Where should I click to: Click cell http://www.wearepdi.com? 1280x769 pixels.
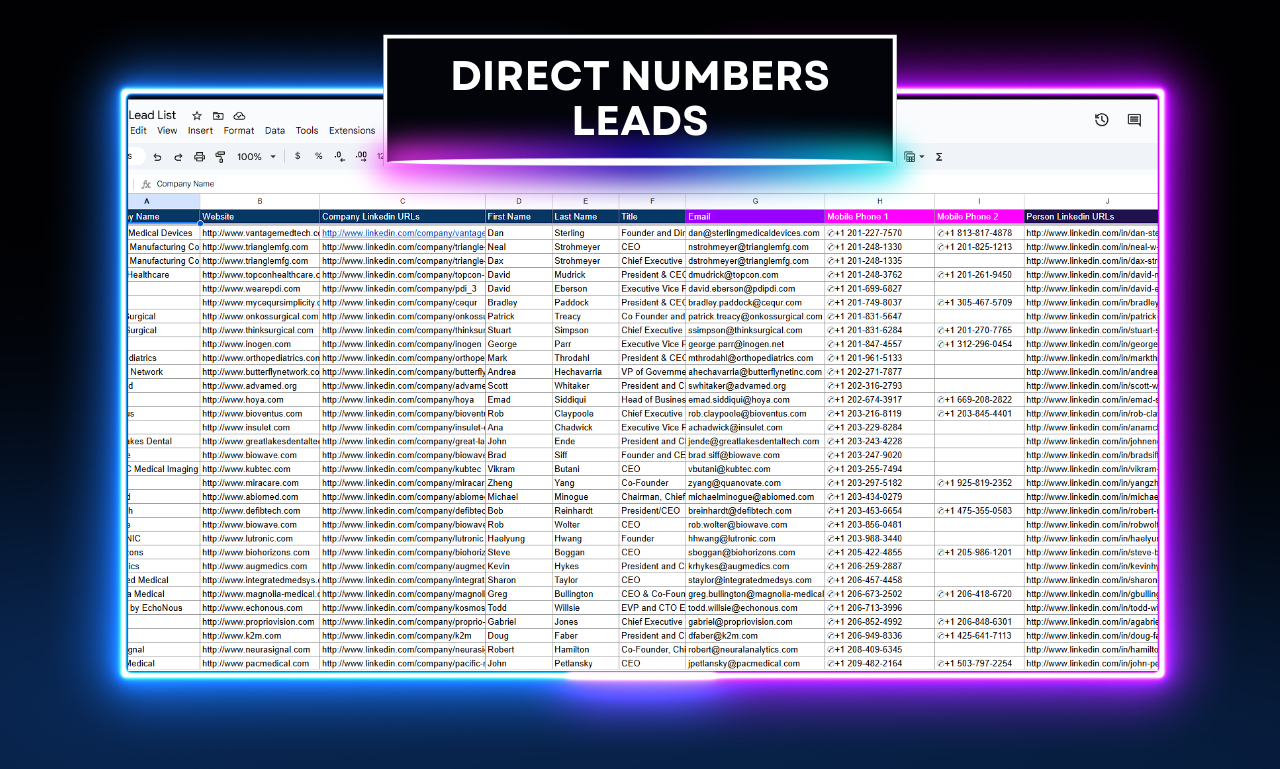coord(259,289)
